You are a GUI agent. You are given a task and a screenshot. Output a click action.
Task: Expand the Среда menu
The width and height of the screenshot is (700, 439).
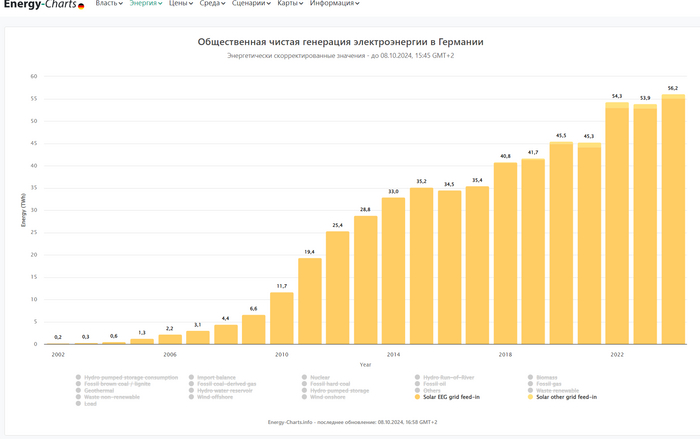(x=212, y=3)
